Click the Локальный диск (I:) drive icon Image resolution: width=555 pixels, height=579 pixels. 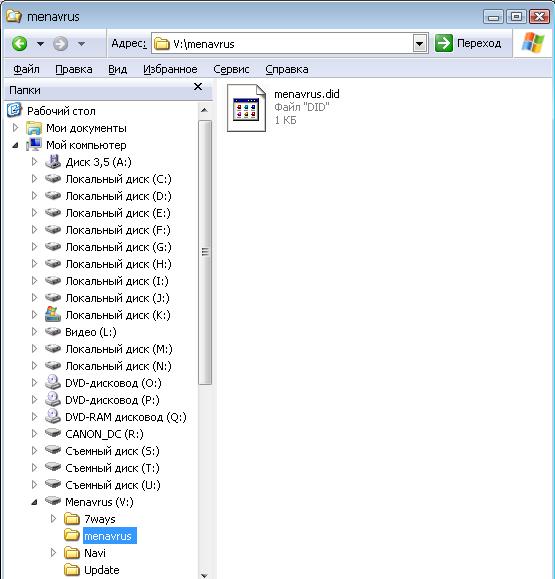[53, 280]
